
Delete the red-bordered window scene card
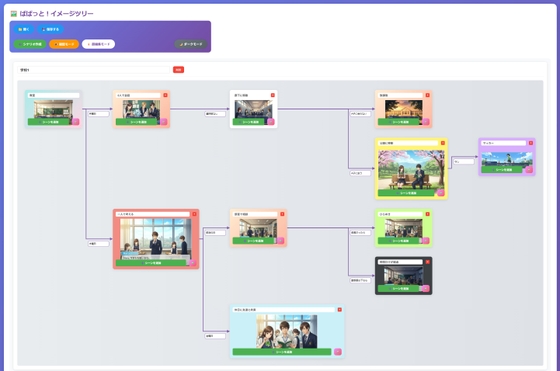coord(194,214)
